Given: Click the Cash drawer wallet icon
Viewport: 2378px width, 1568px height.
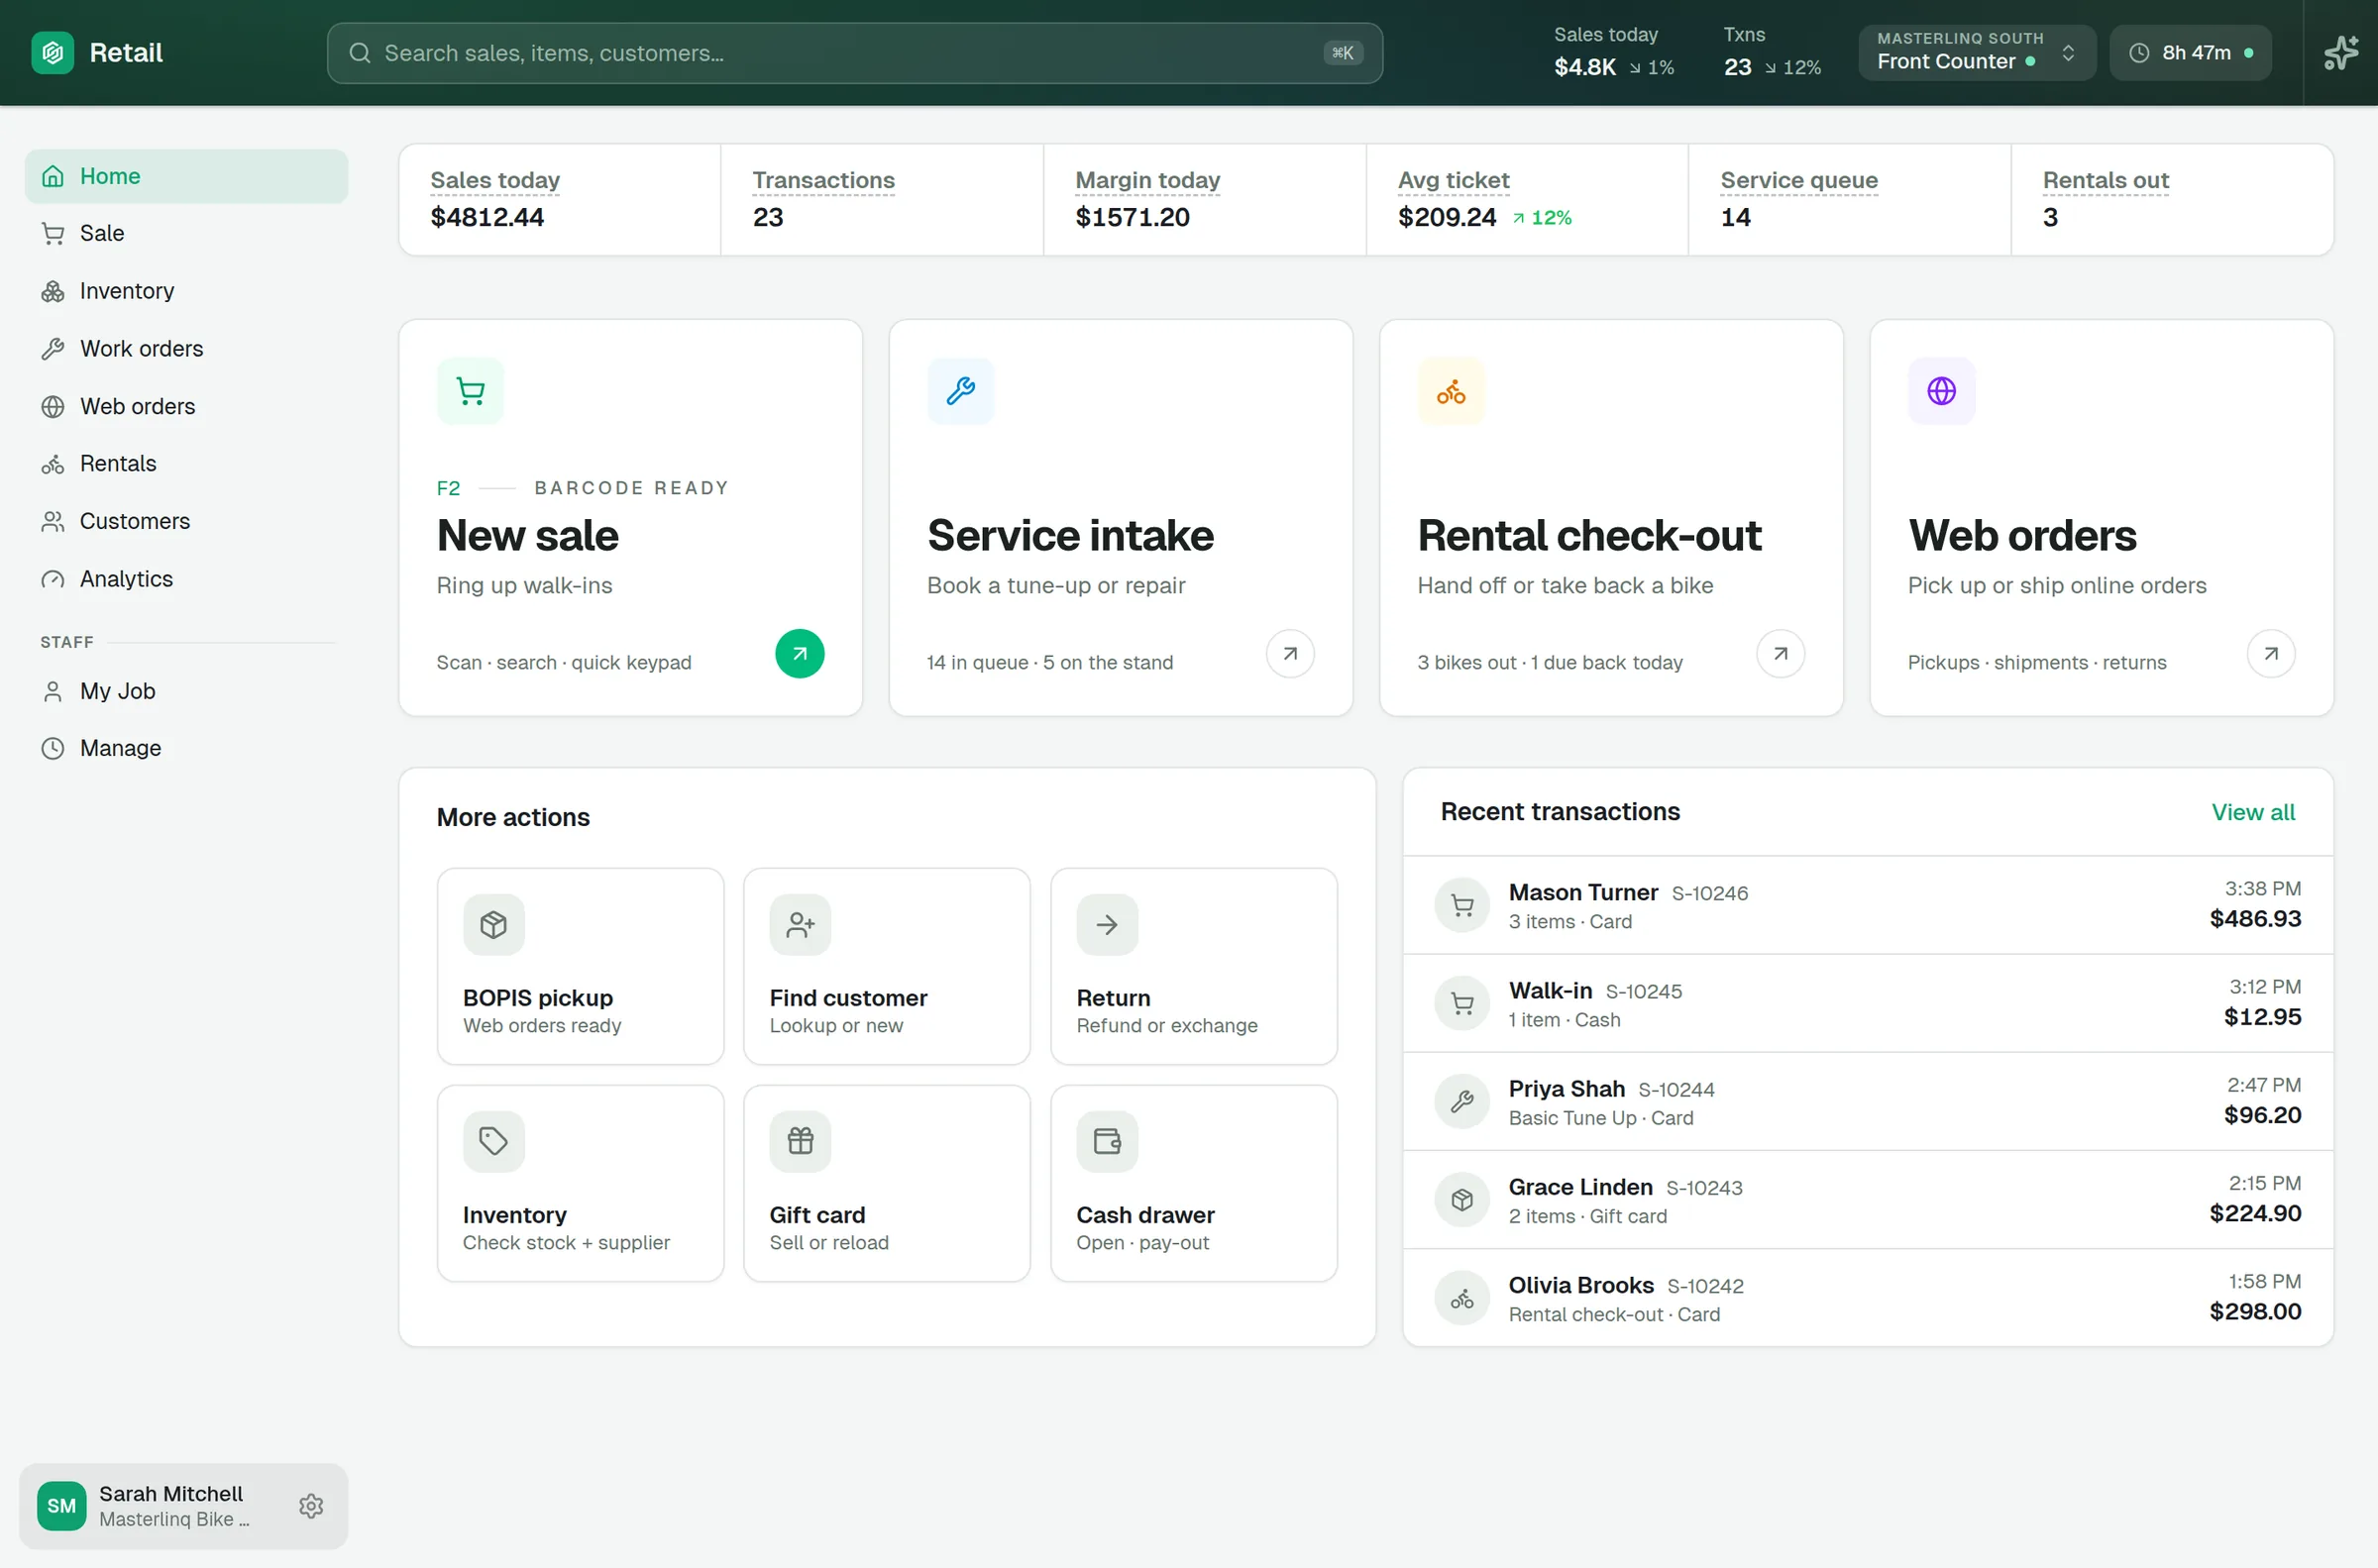Looking at the screenshot, I should click(x=1107, y=1142).
